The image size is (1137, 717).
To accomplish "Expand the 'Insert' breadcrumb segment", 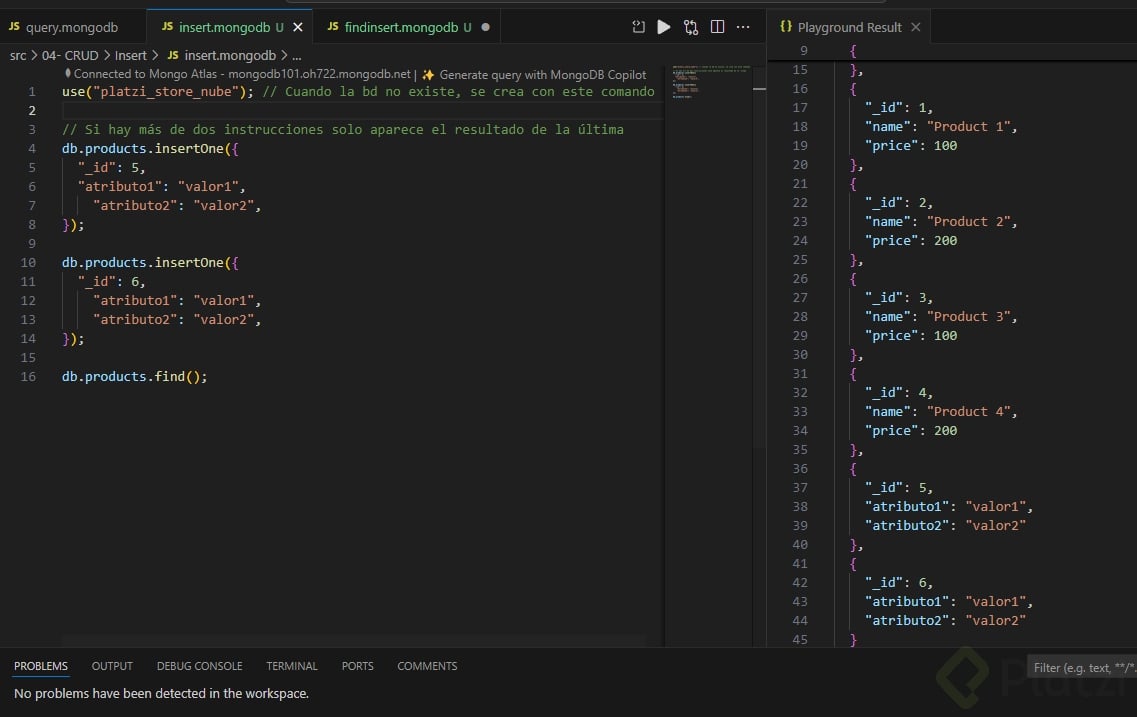I will (x=130, y=55).
